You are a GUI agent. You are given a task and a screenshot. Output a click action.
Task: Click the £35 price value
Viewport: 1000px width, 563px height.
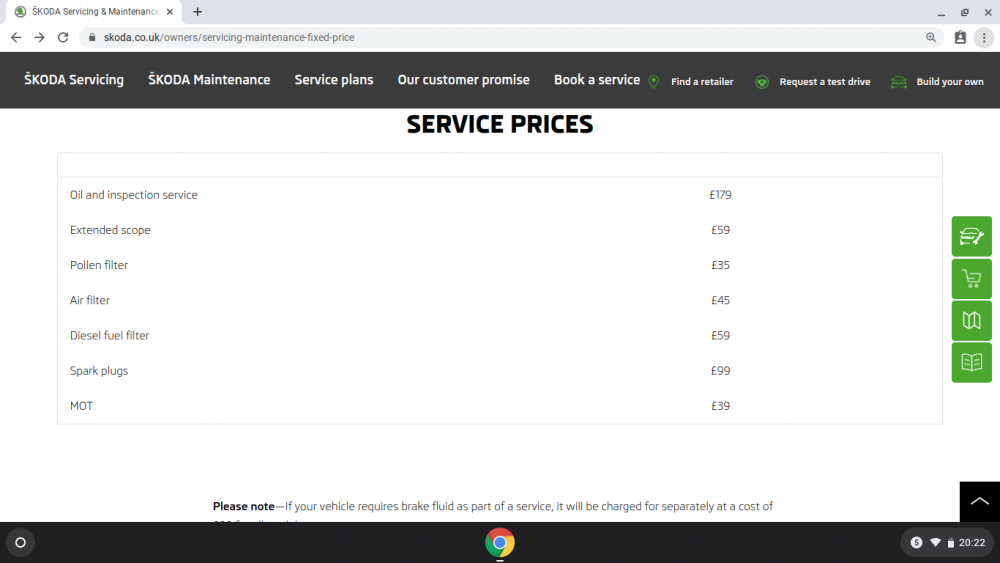click(721, 265)
